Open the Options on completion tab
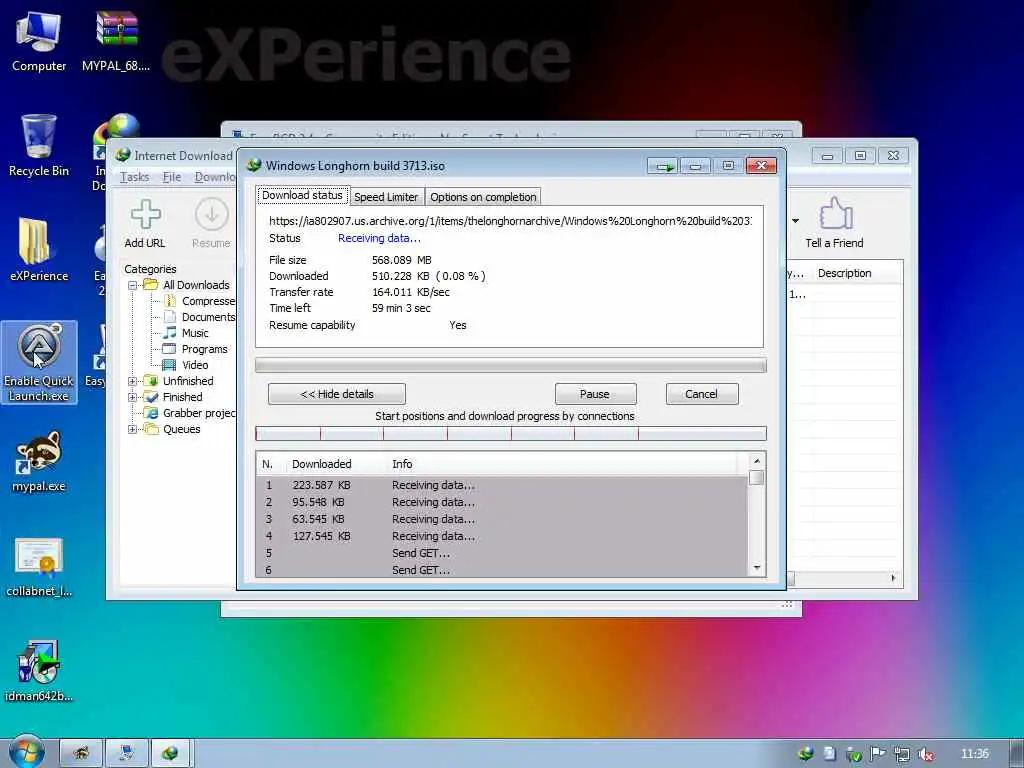1024x768 pixels. 483,197
